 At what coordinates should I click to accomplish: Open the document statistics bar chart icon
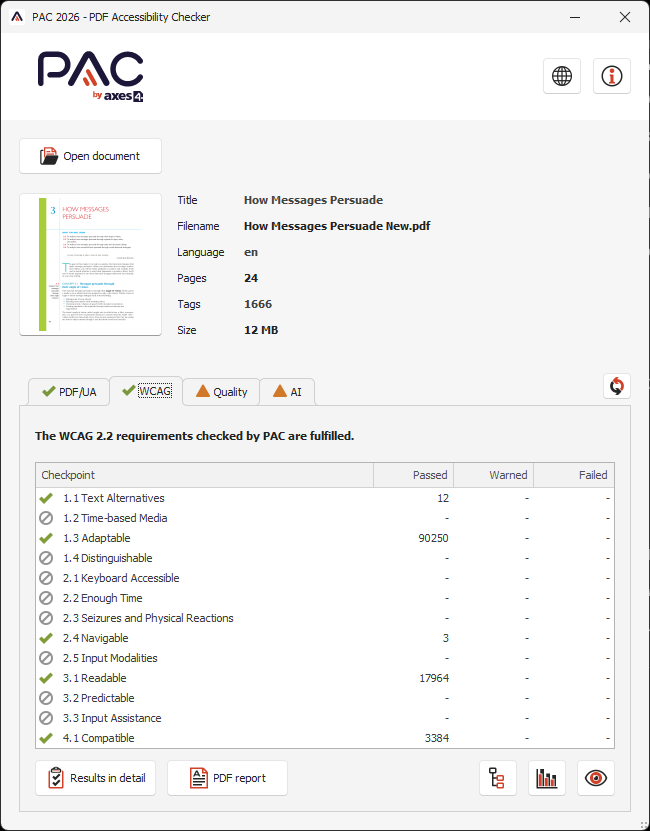[x=547, y=778]
